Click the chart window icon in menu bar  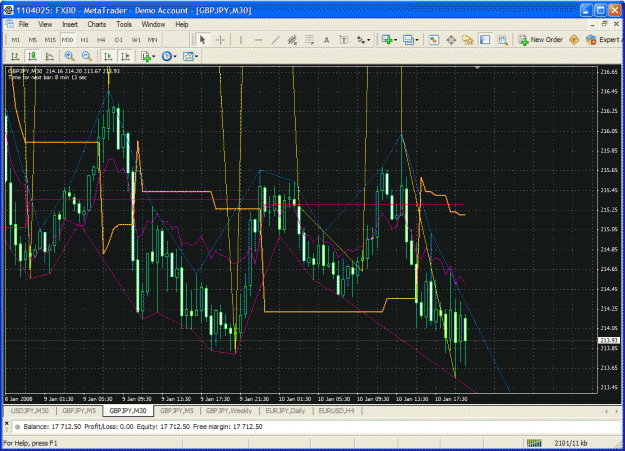10,24
